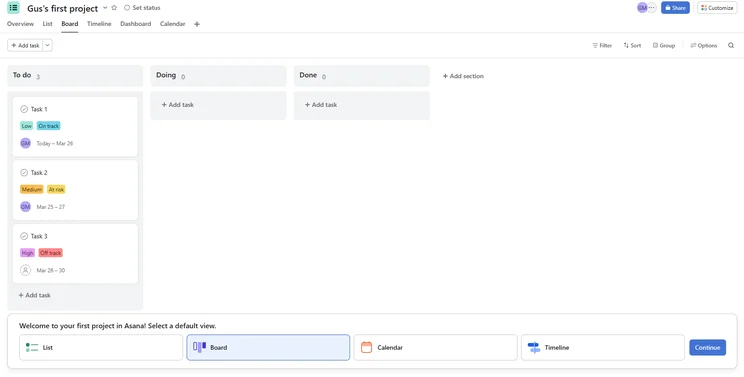Add a new view tab with plus icon

point(197,24)
